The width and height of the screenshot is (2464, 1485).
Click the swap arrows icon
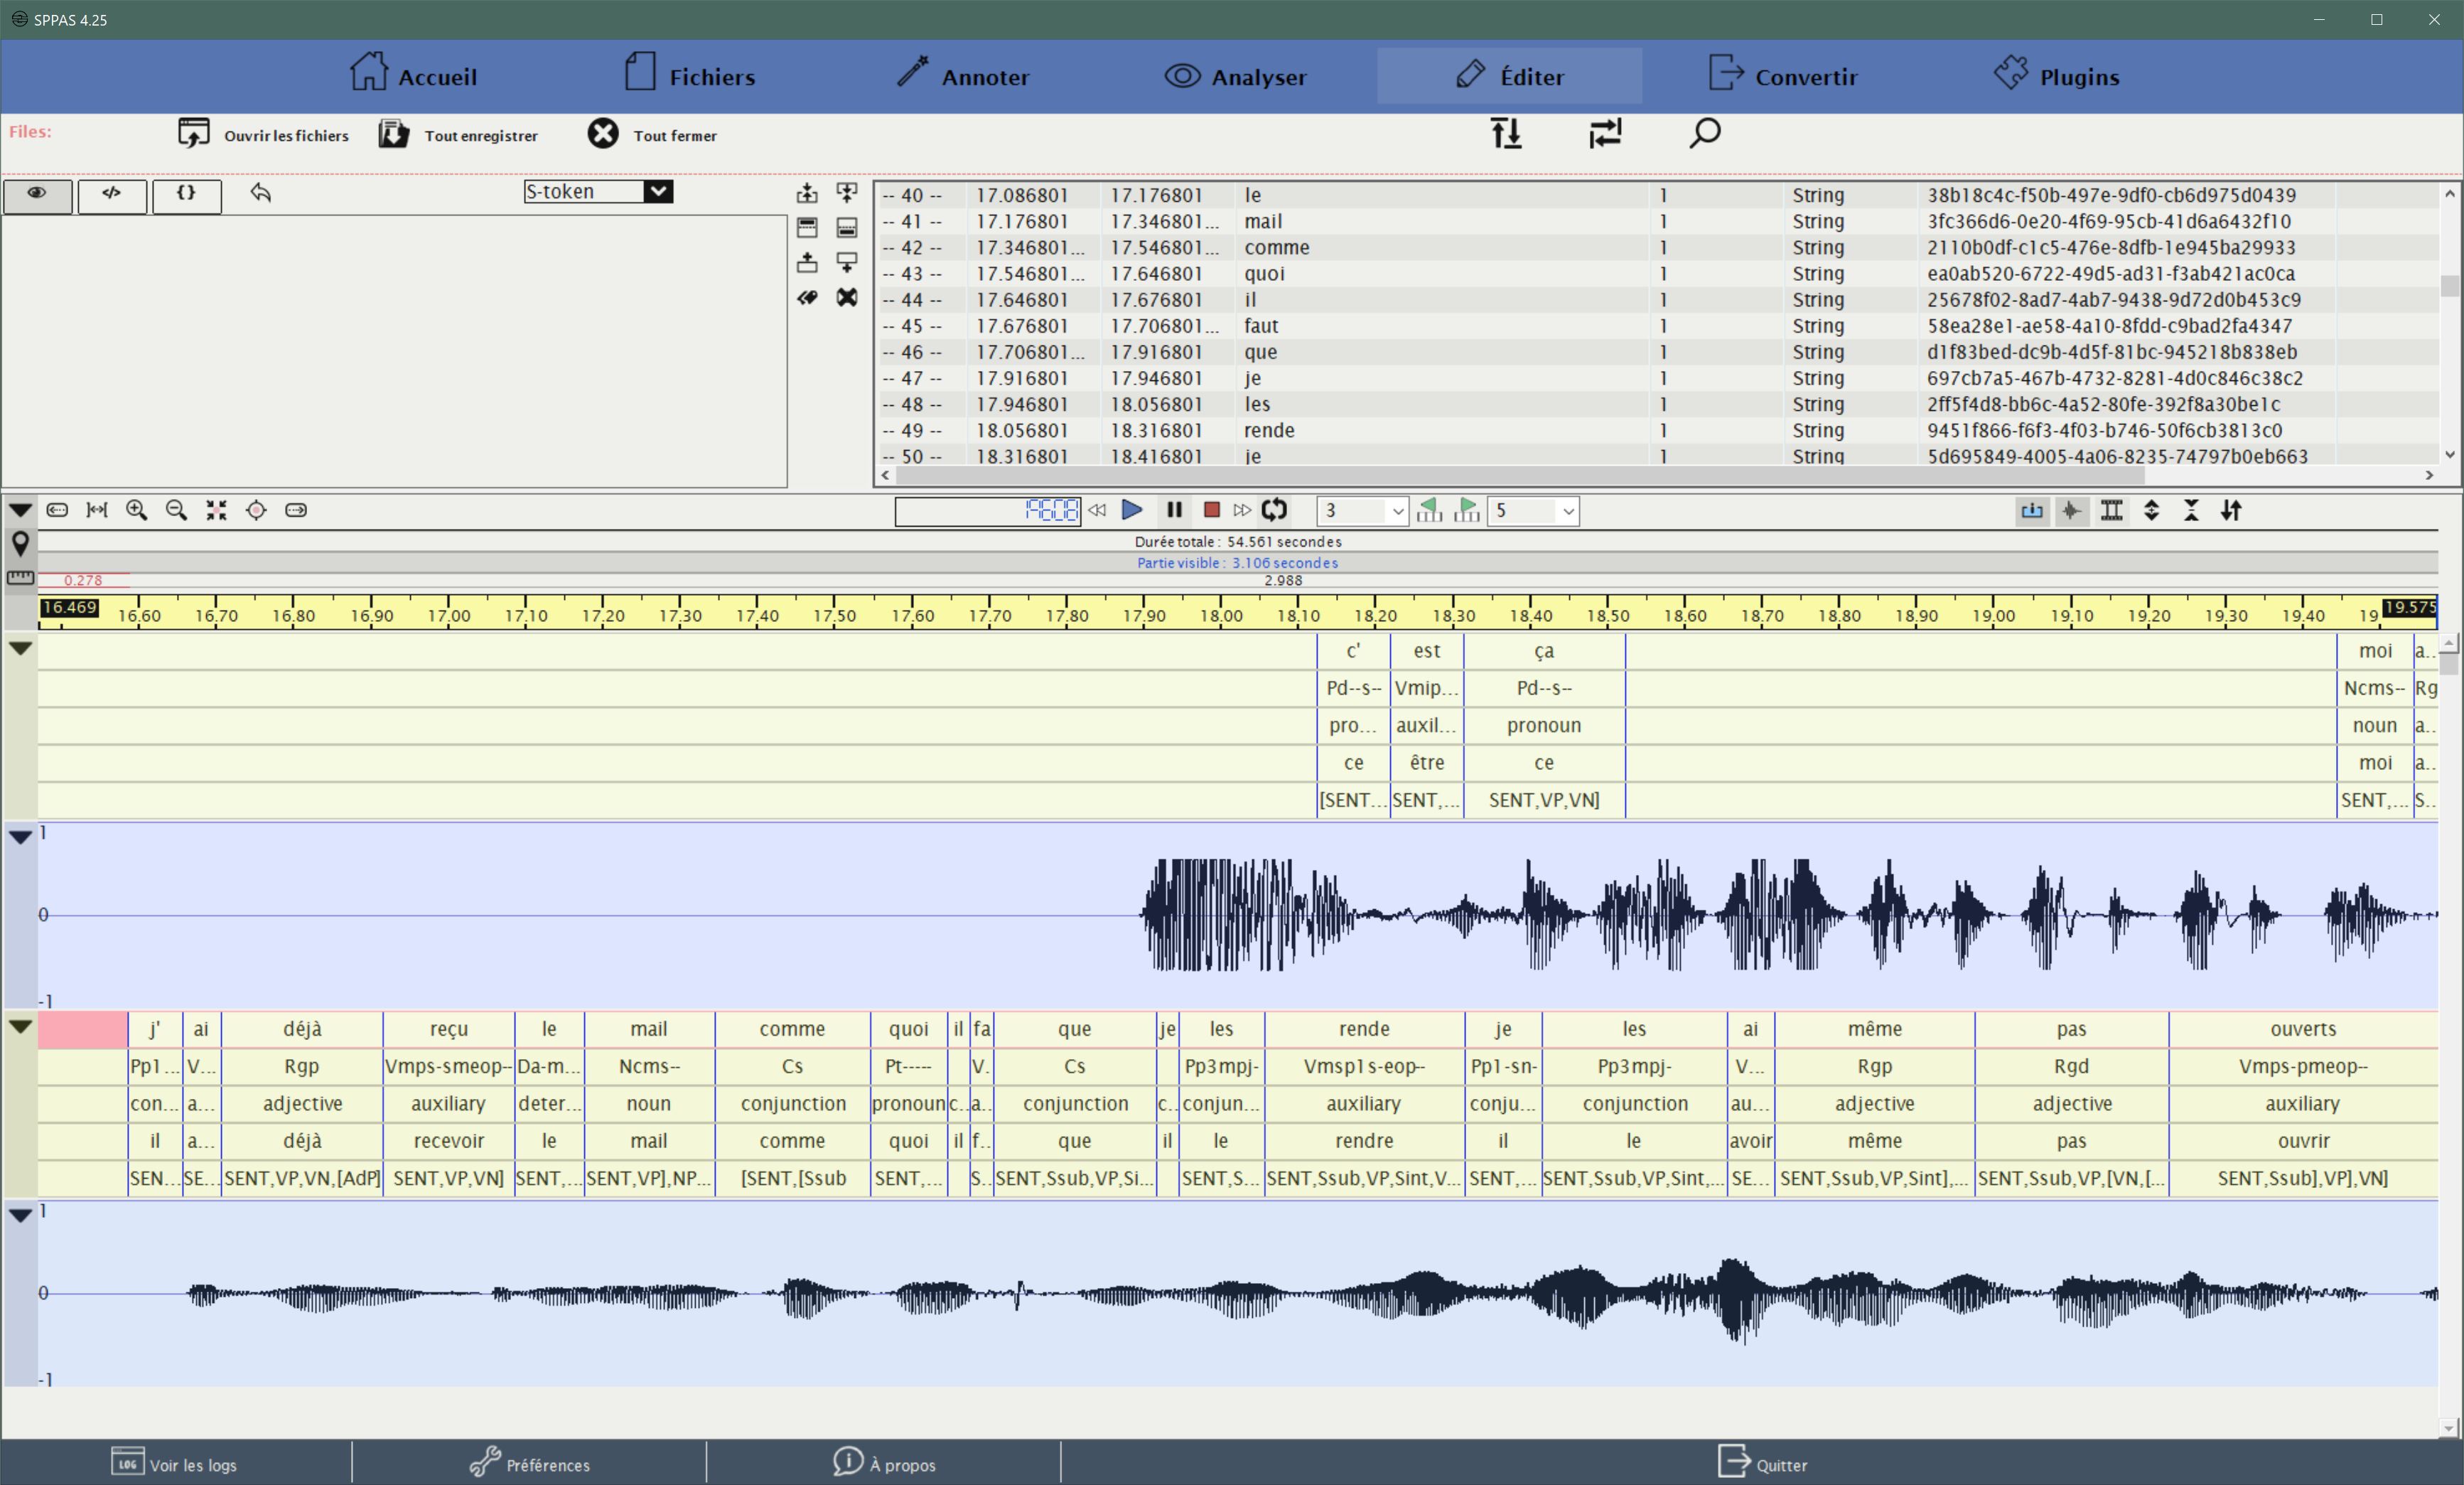1605,133
